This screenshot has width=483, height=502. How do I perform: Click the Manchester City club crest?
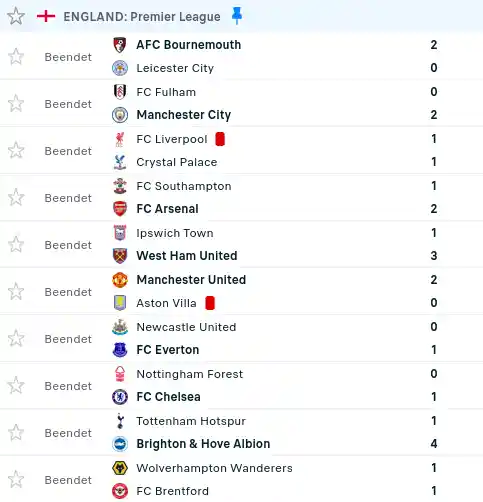tap(120, 115)
